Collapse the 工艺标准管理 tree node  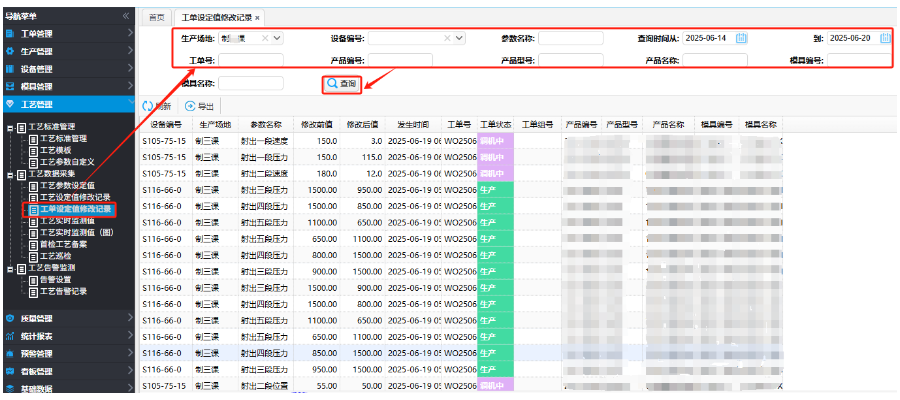click(x=10, y=127)
